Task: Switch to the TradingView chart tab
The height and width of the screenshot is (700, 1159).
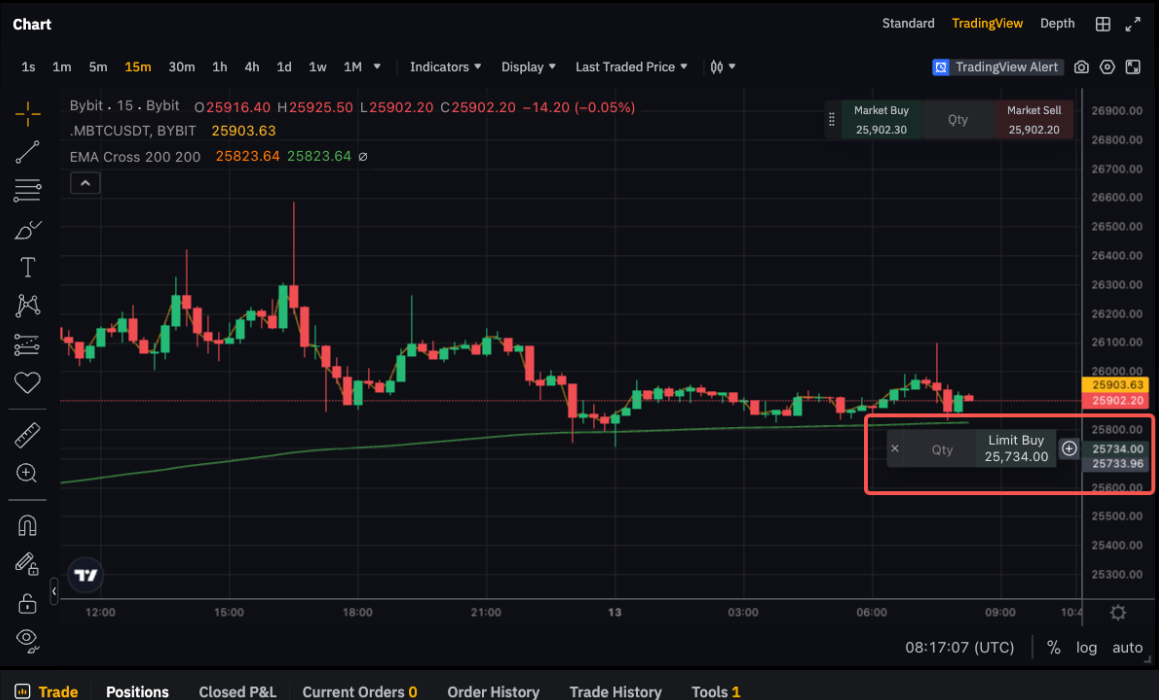Action: tap(987, 22)
